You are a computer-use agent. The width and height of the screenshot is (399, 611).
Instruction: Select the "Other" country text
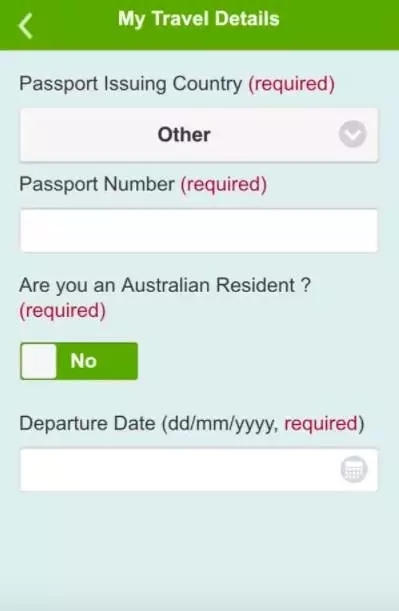(x=184, y=135)
